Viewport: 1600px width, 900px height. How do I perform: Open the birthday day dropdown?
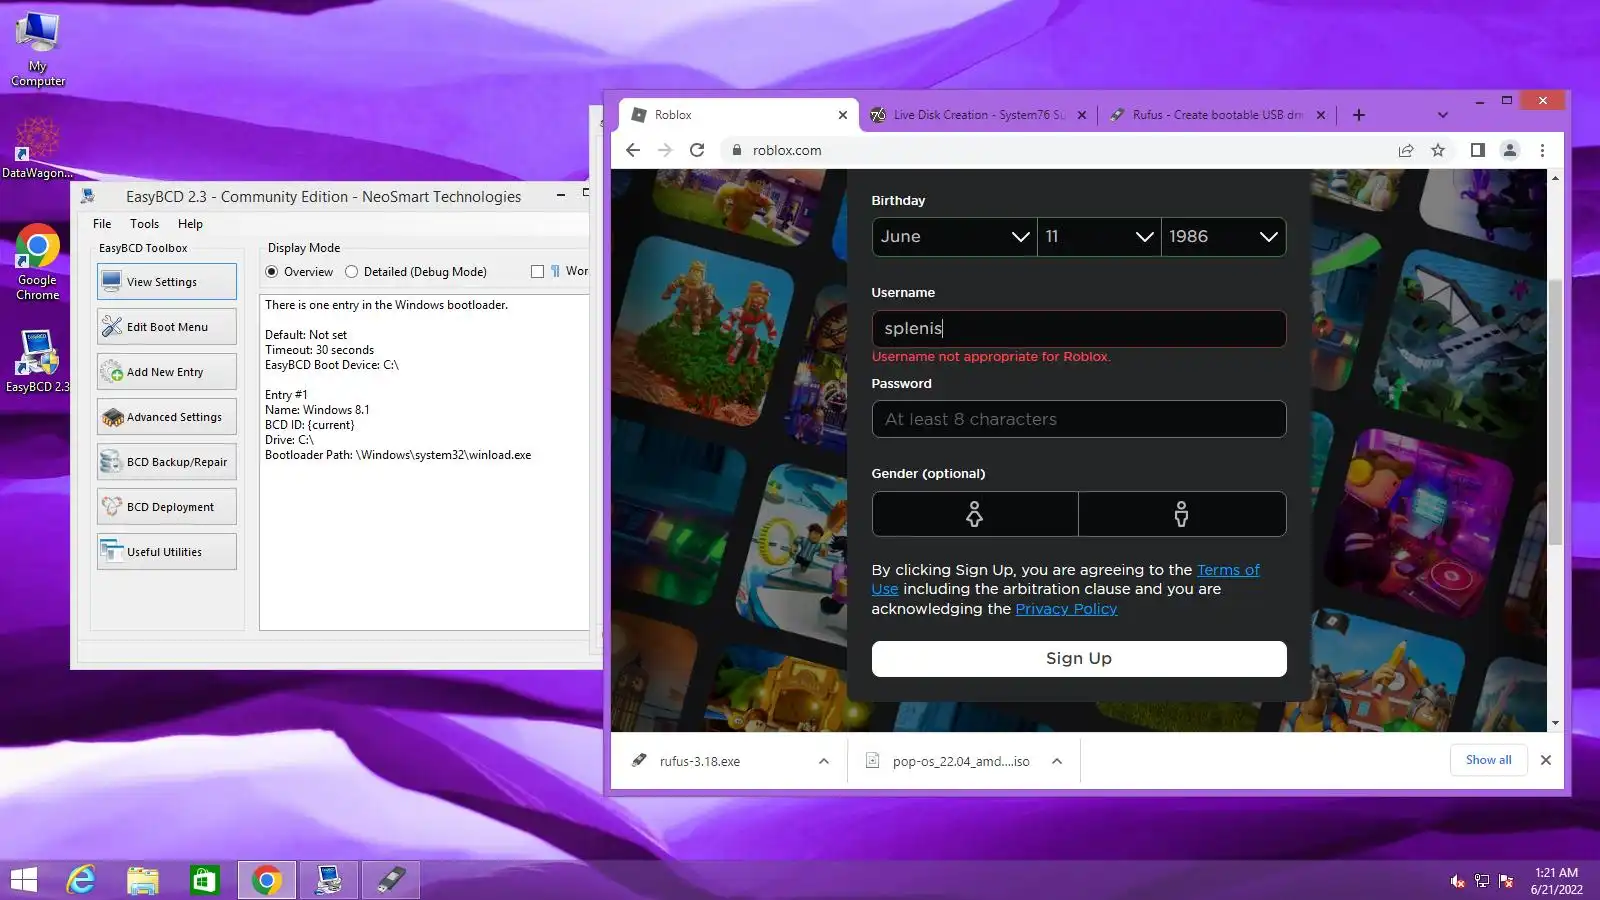[x=1099, y=237]
